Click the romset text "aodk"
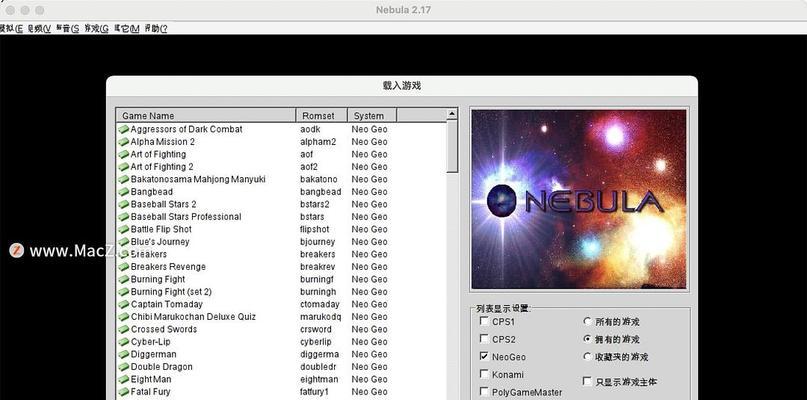 (x=311, y=129)
